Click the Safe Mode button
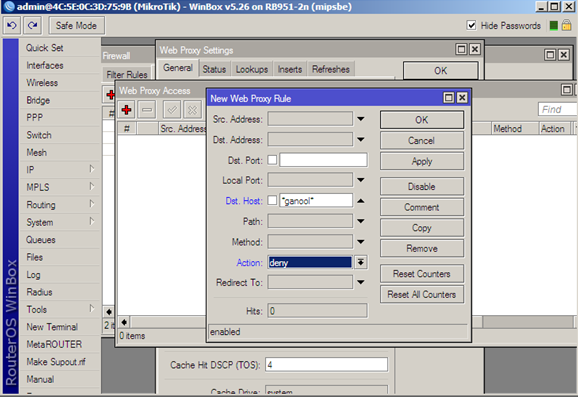578x397 pixels. [76, 25]
